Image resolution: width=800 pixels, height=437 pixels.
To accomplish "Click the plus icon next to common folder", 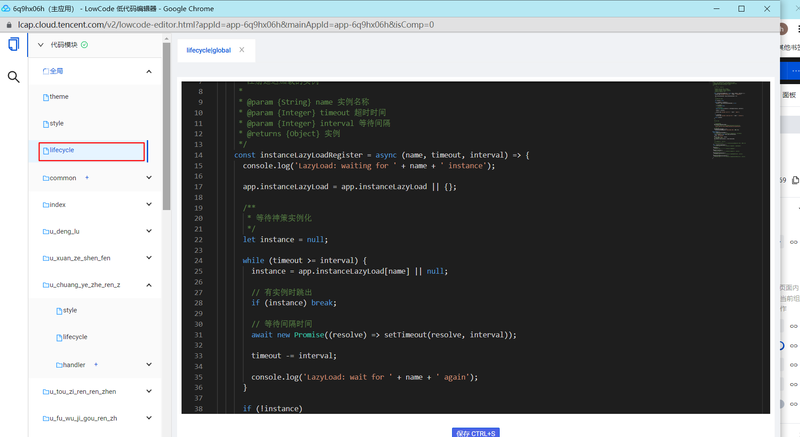I will click(x=87, y=177).
